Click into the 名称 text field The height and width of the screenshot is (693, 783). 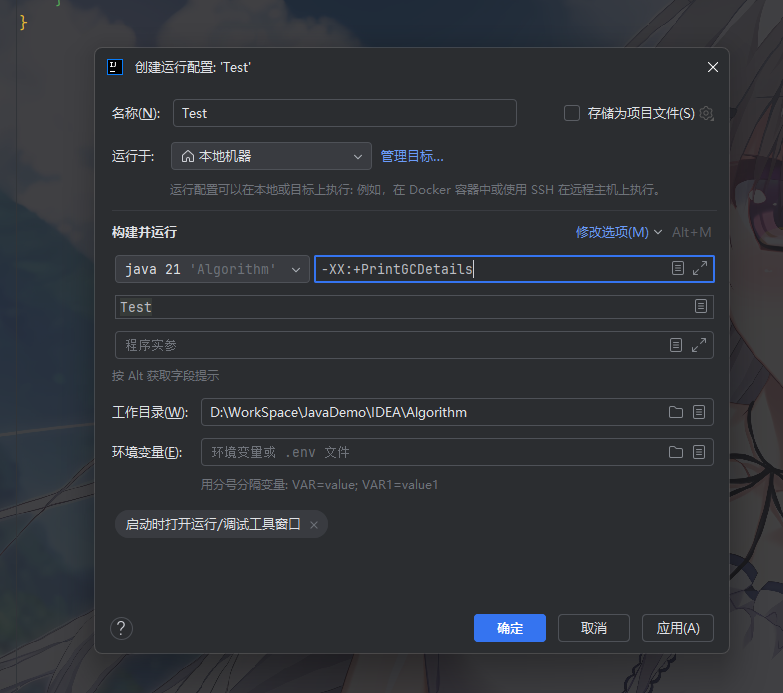point(344,113)
